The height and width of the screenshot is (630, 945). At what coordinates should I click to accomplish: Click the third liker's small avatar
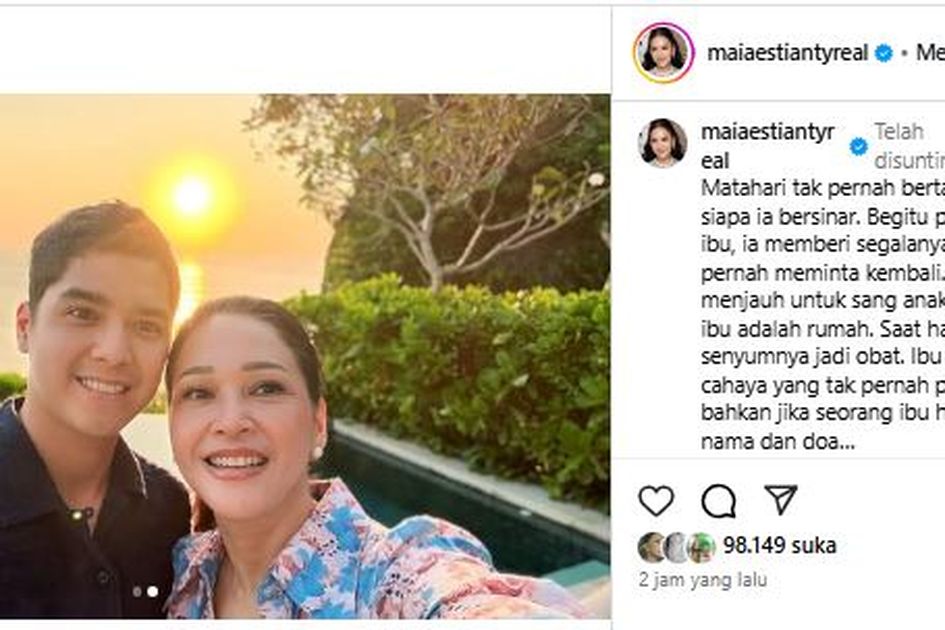click(701, 546)
